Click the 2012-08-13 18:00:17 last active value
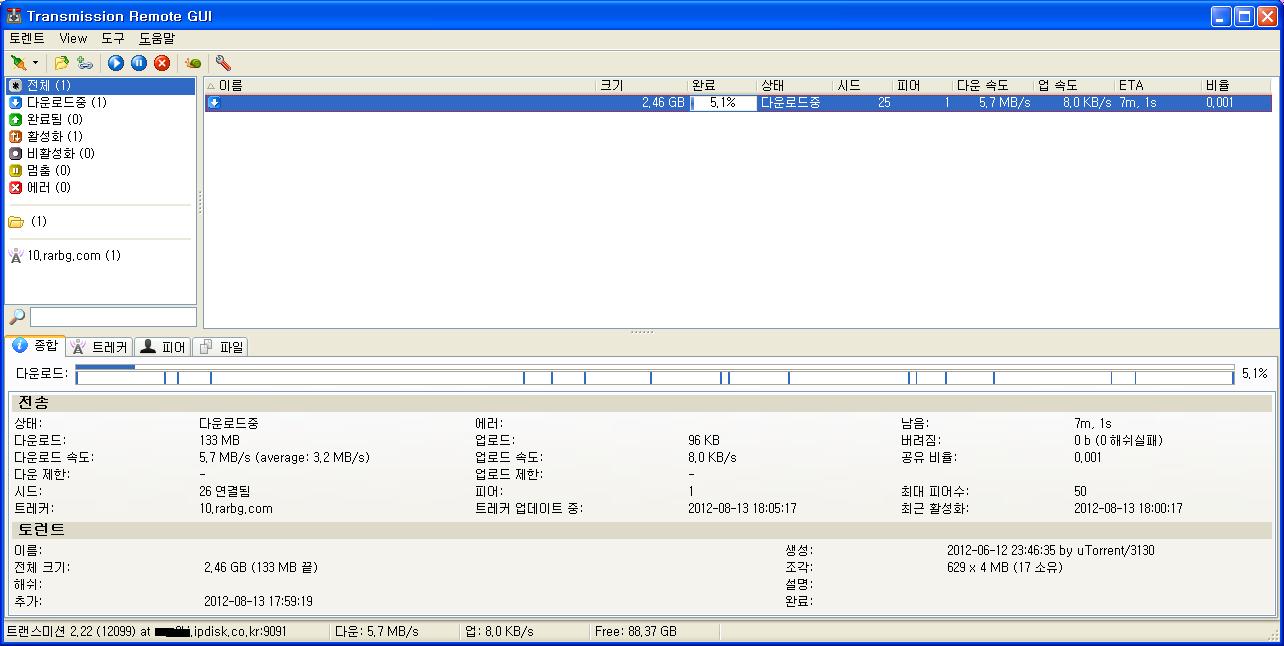 click(1128, 508)
